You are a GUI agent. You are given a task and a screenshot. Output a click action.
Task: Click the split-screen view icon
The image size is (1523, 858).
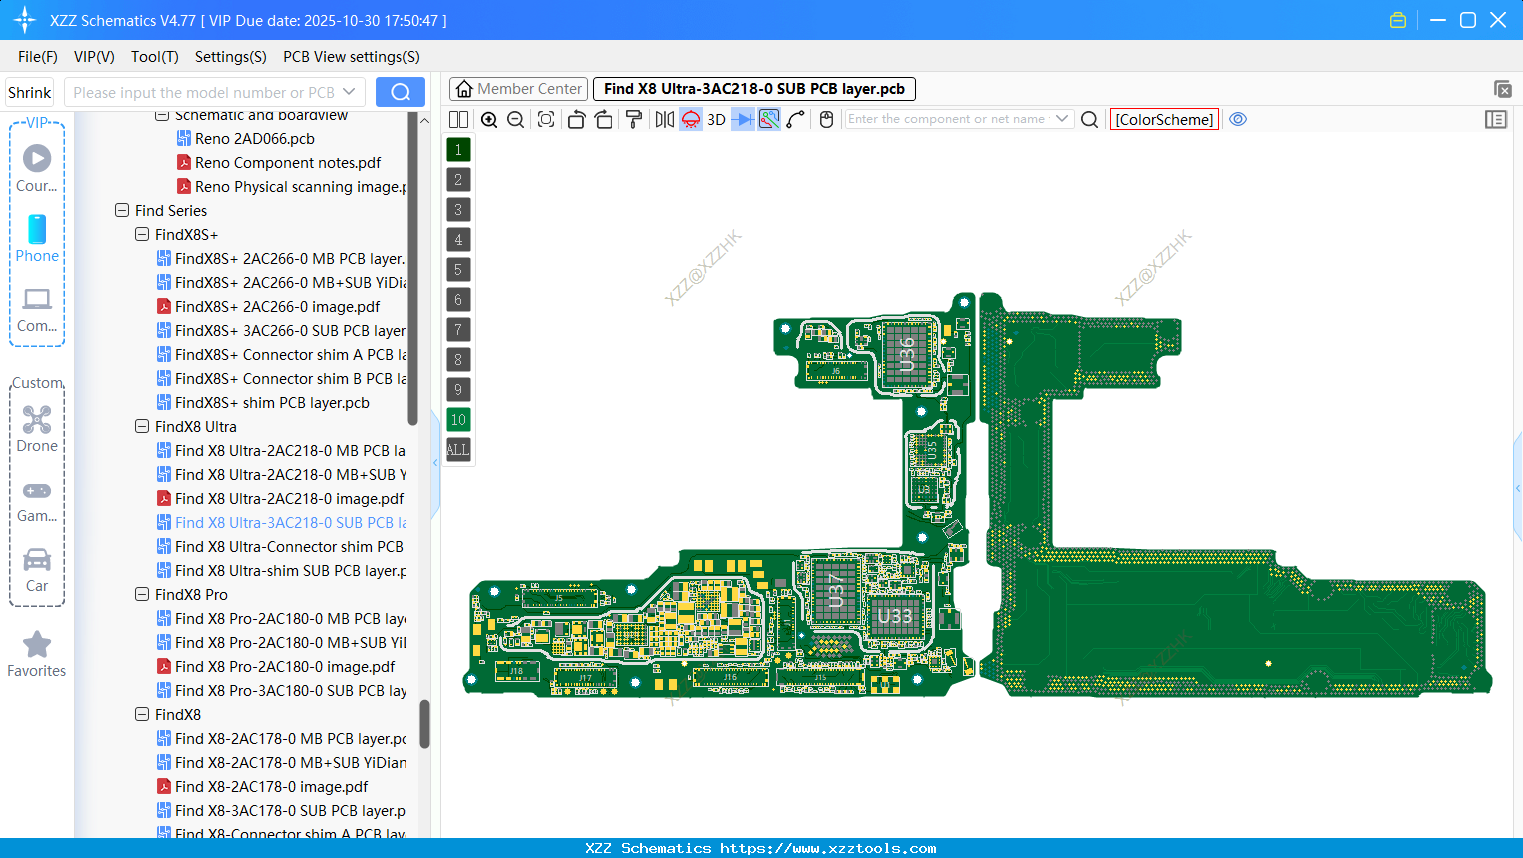pos(459,119)
